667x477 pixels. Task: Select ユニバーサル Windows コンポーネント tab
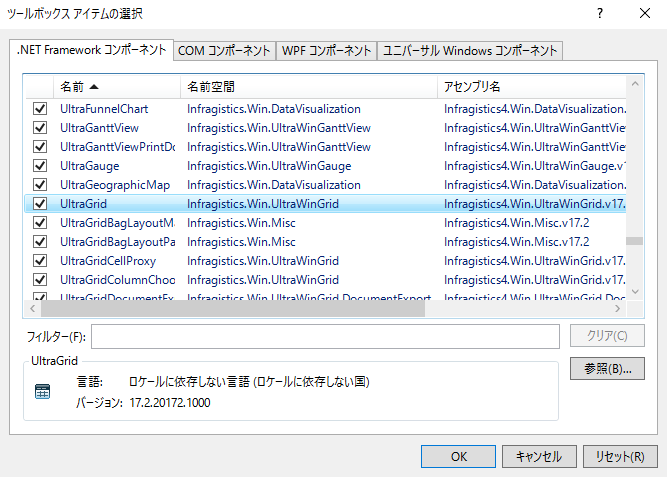coord(470,51)
